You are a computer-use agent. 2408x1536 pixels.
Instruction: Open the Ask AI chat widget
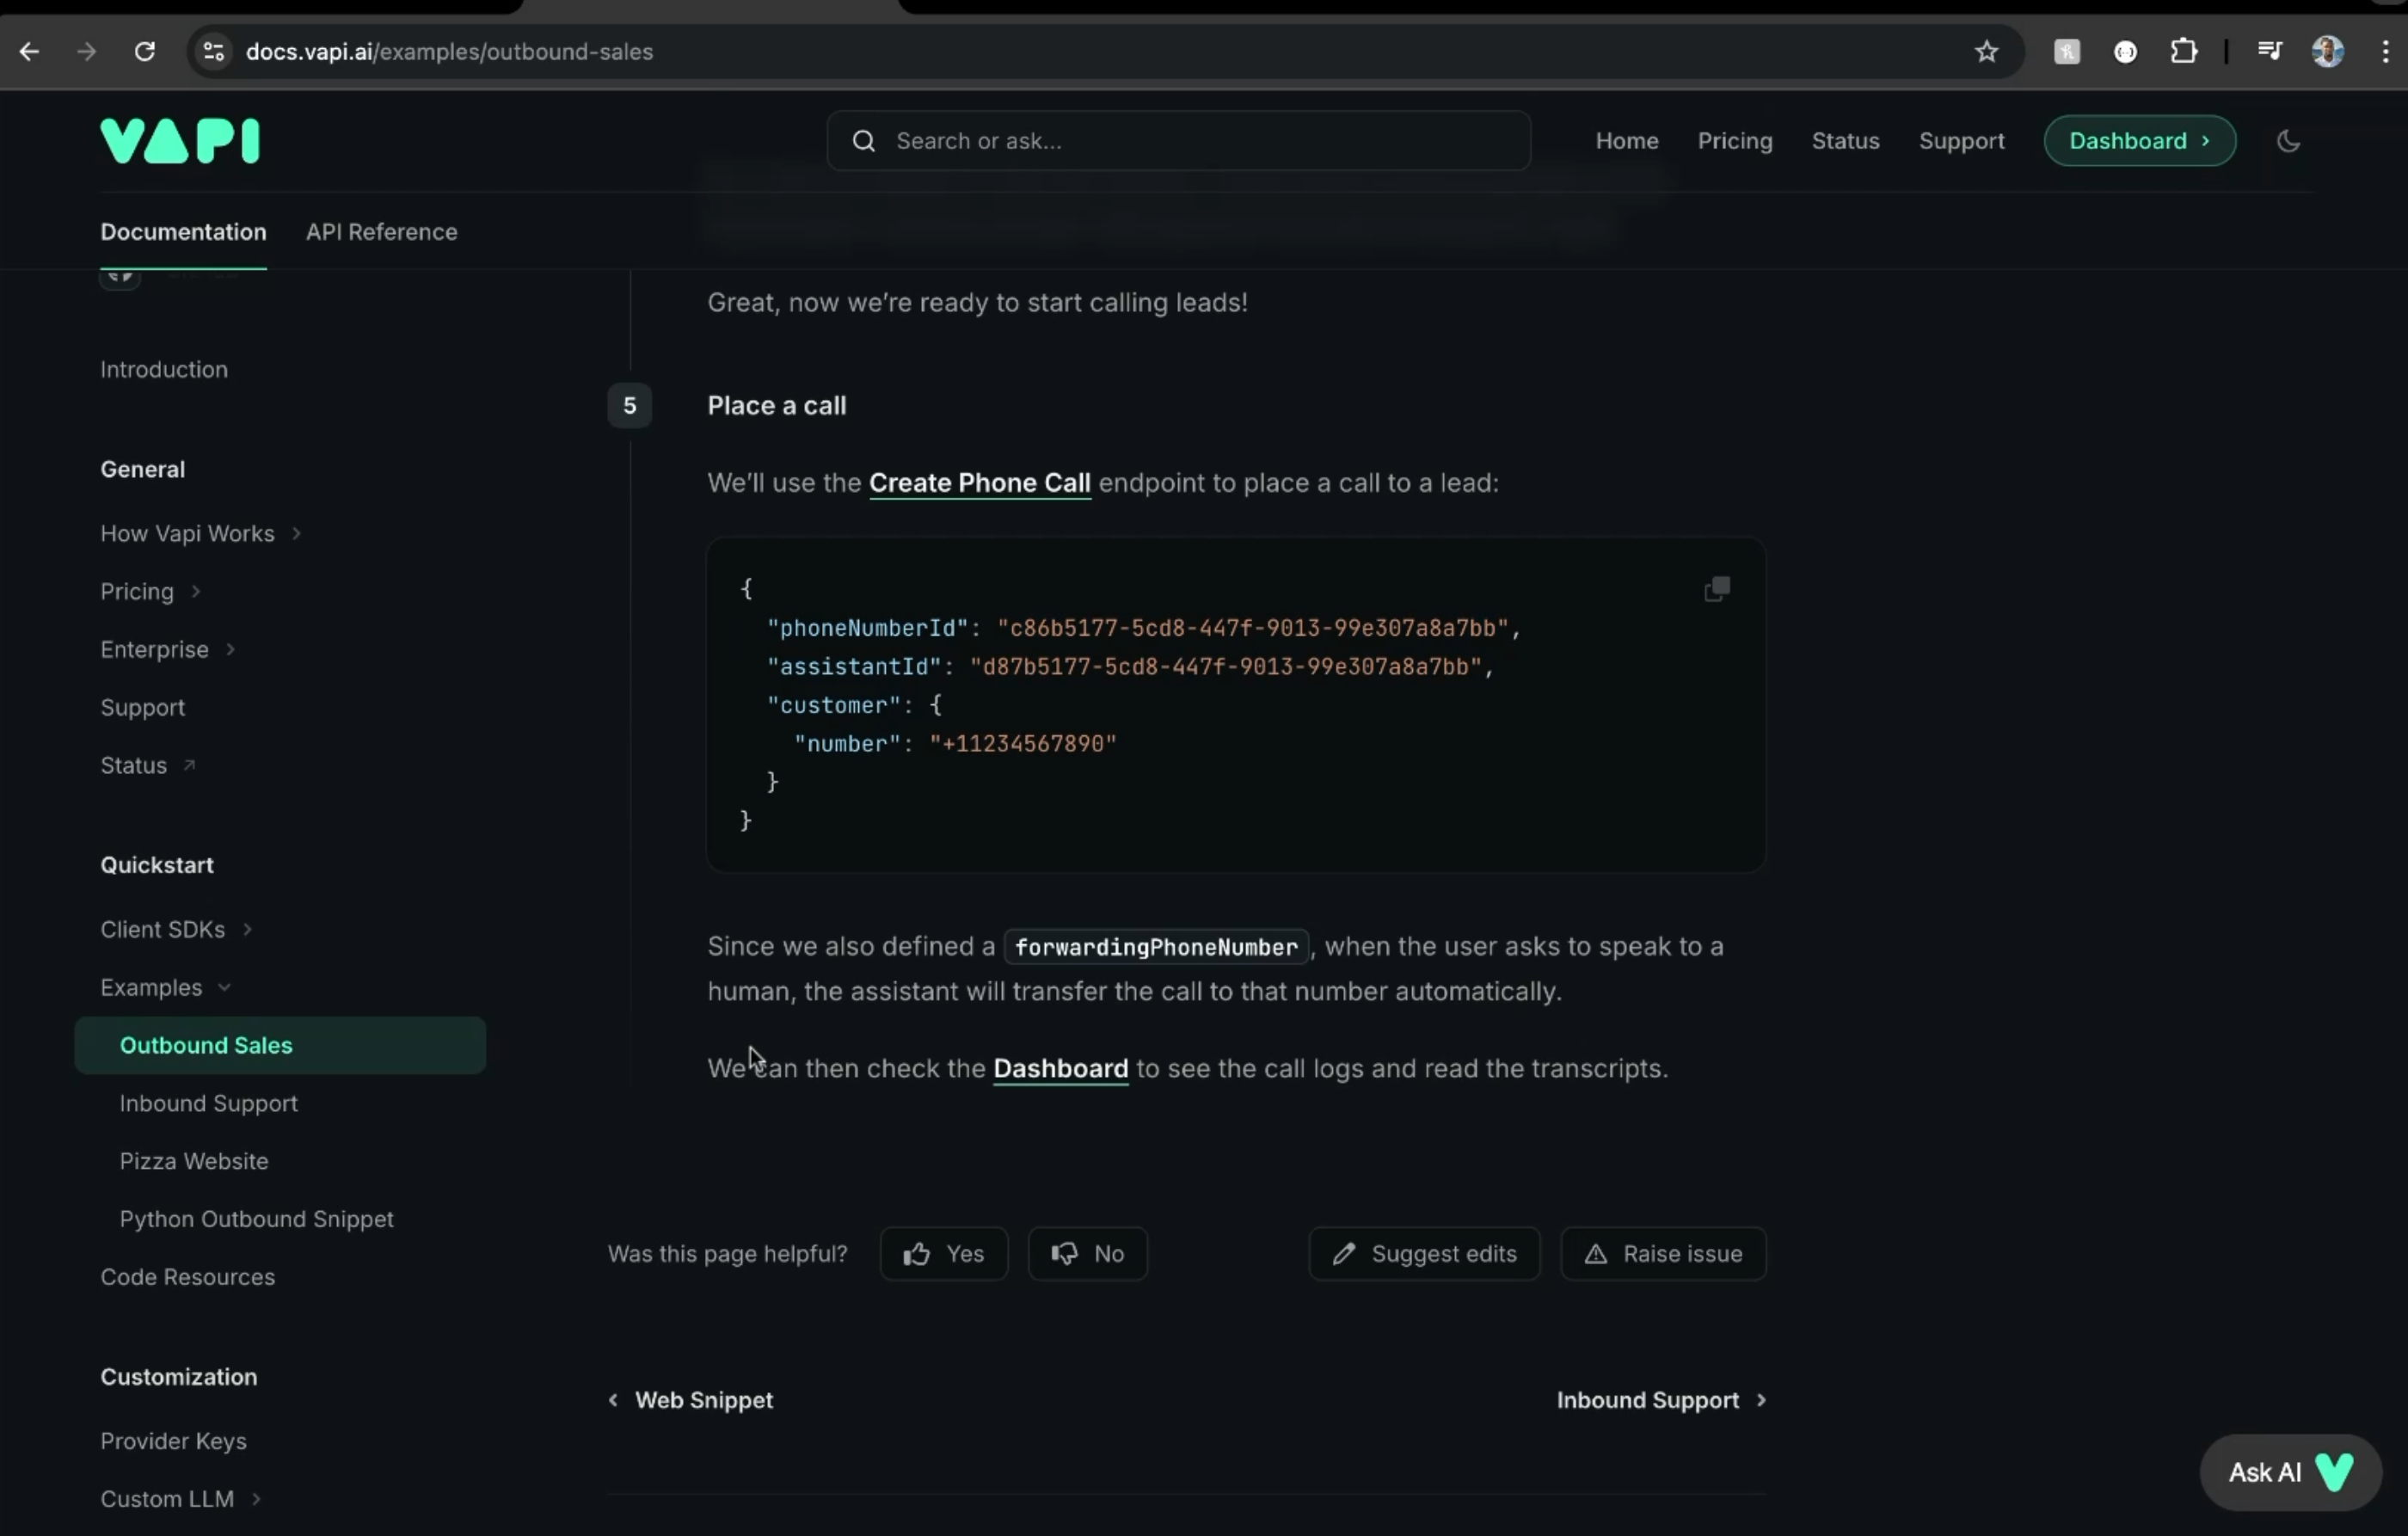click(2289, 1472)
